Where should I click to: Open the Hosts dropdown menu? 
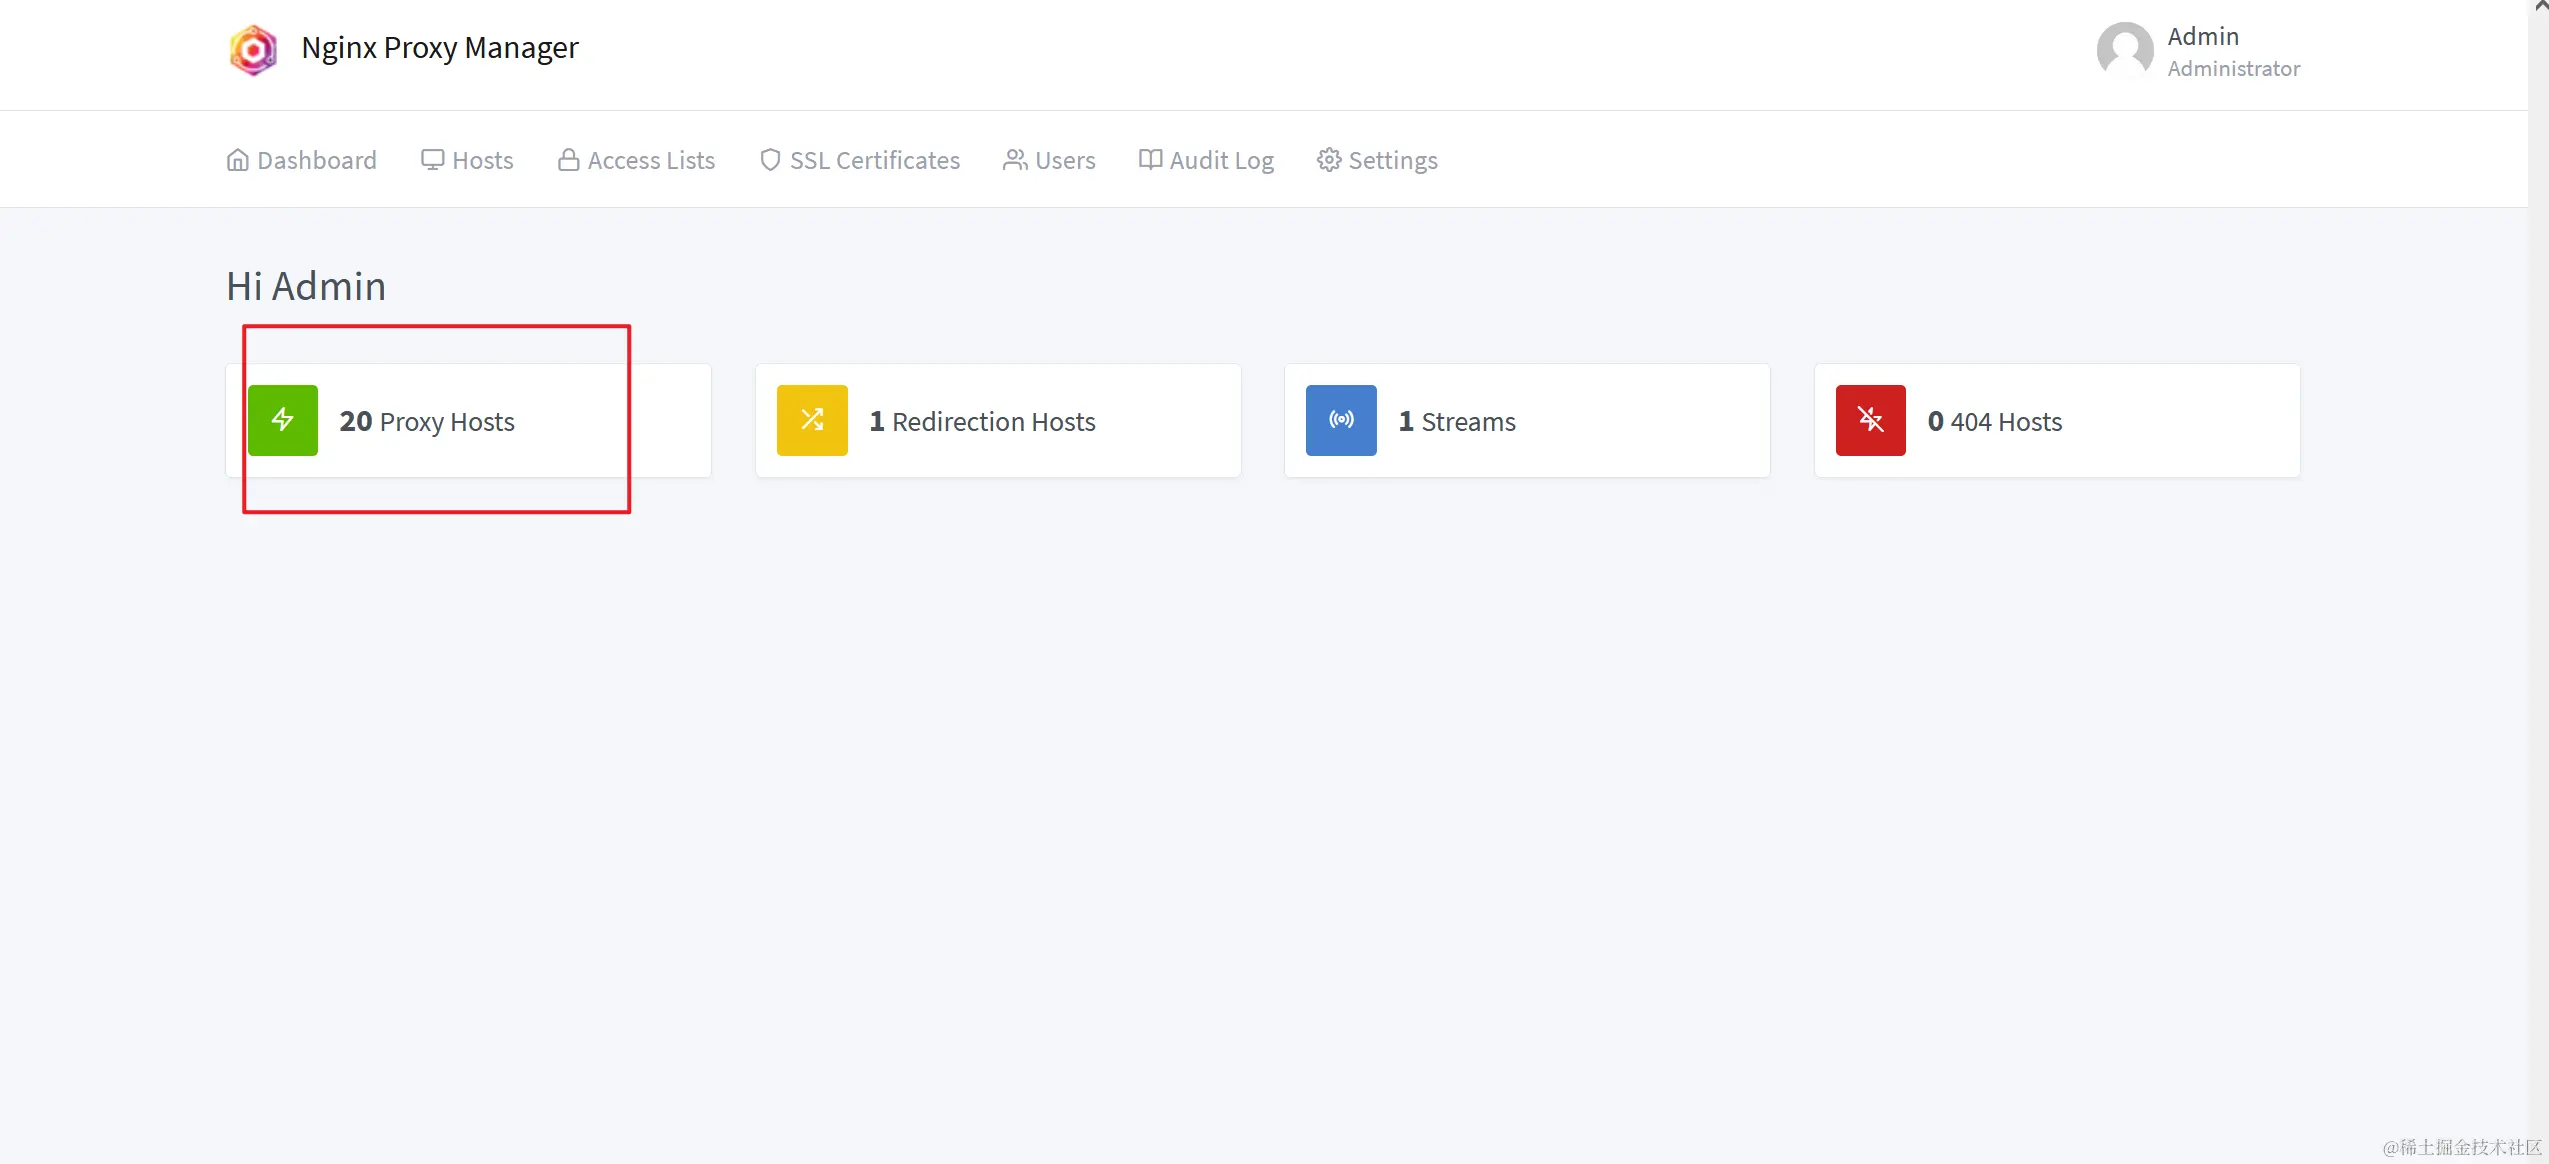click(x=467, y=160)
